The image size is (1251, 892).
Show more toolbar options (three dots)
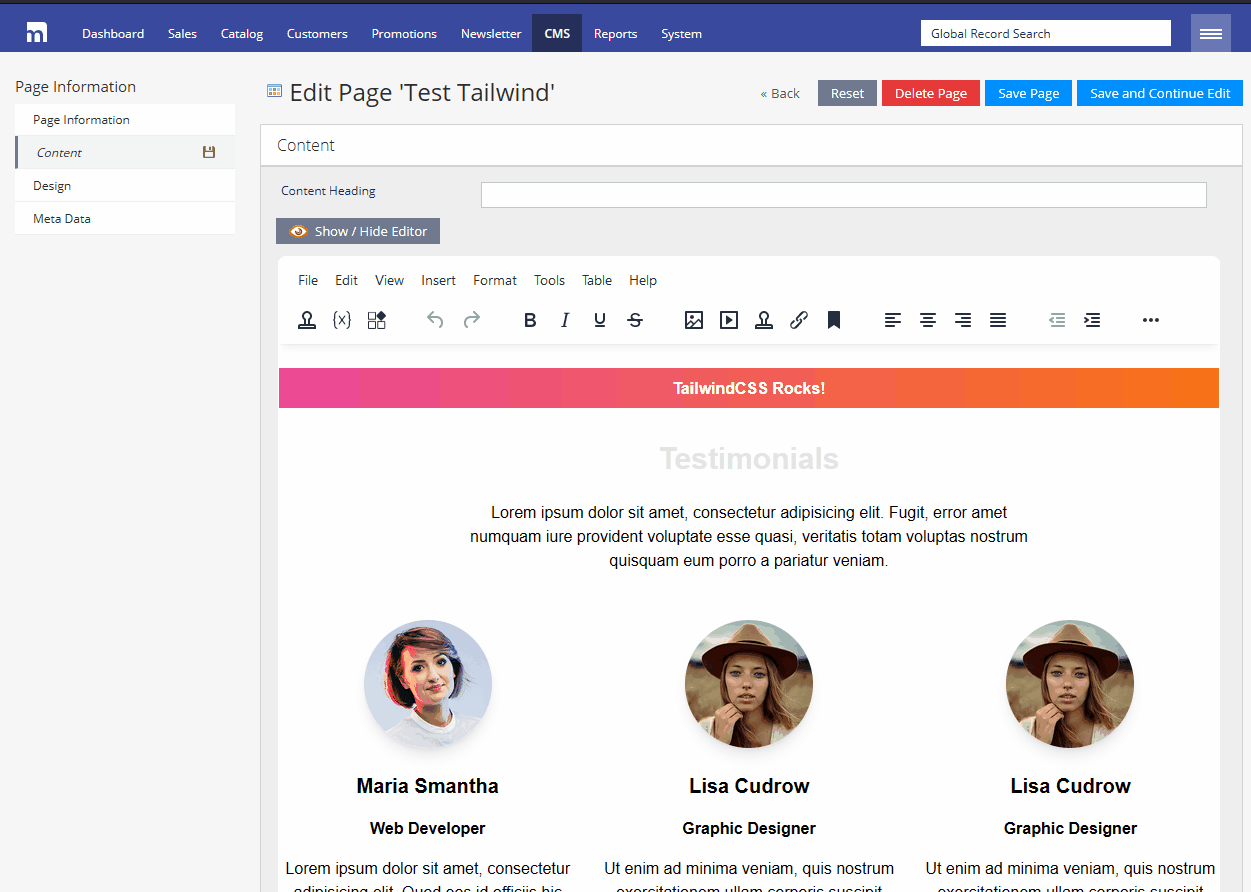coord(1151,320)
